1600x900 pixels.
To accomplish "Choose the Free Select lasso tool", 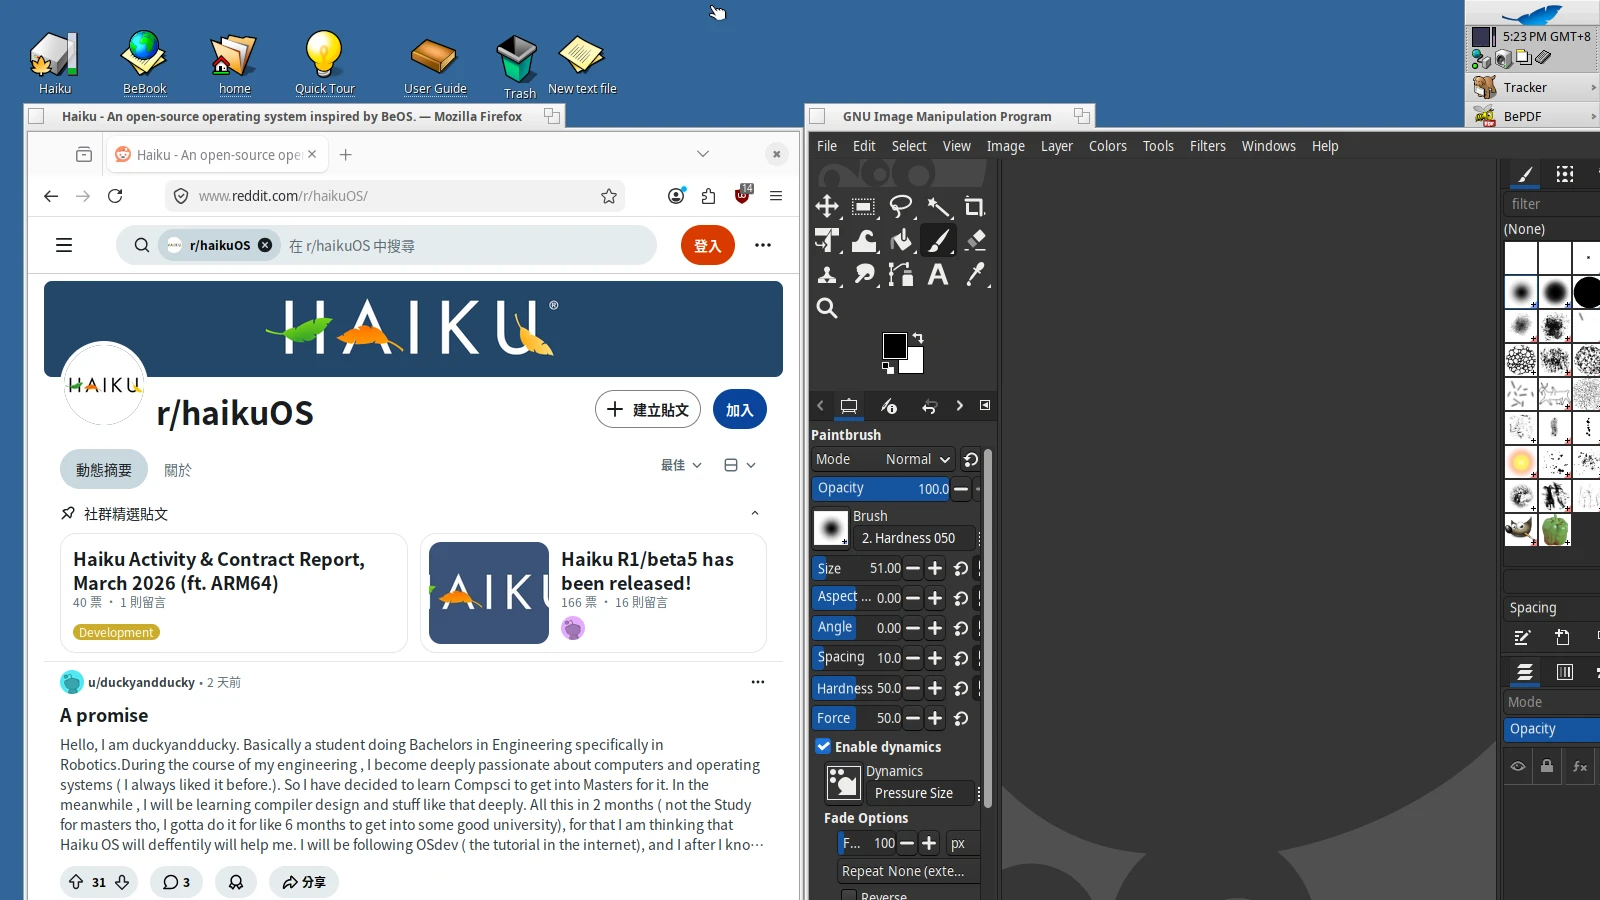I will pos(901,207).
